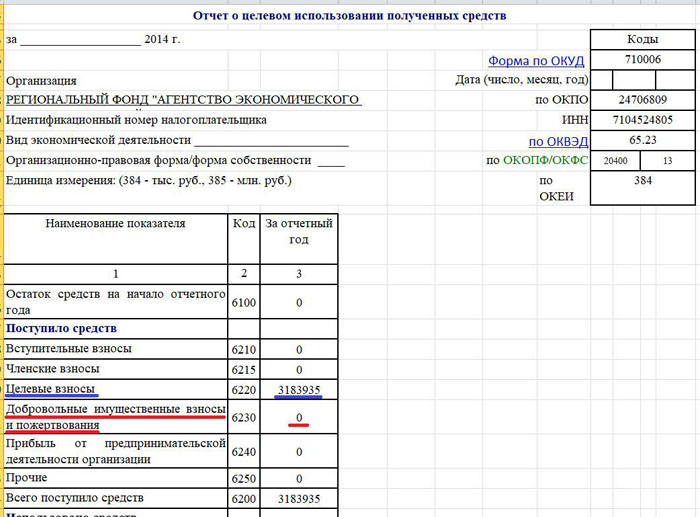The height and width of the screenshot is (517, 700).
Task: Select the total value in row 6200
Action: point(299,498)
